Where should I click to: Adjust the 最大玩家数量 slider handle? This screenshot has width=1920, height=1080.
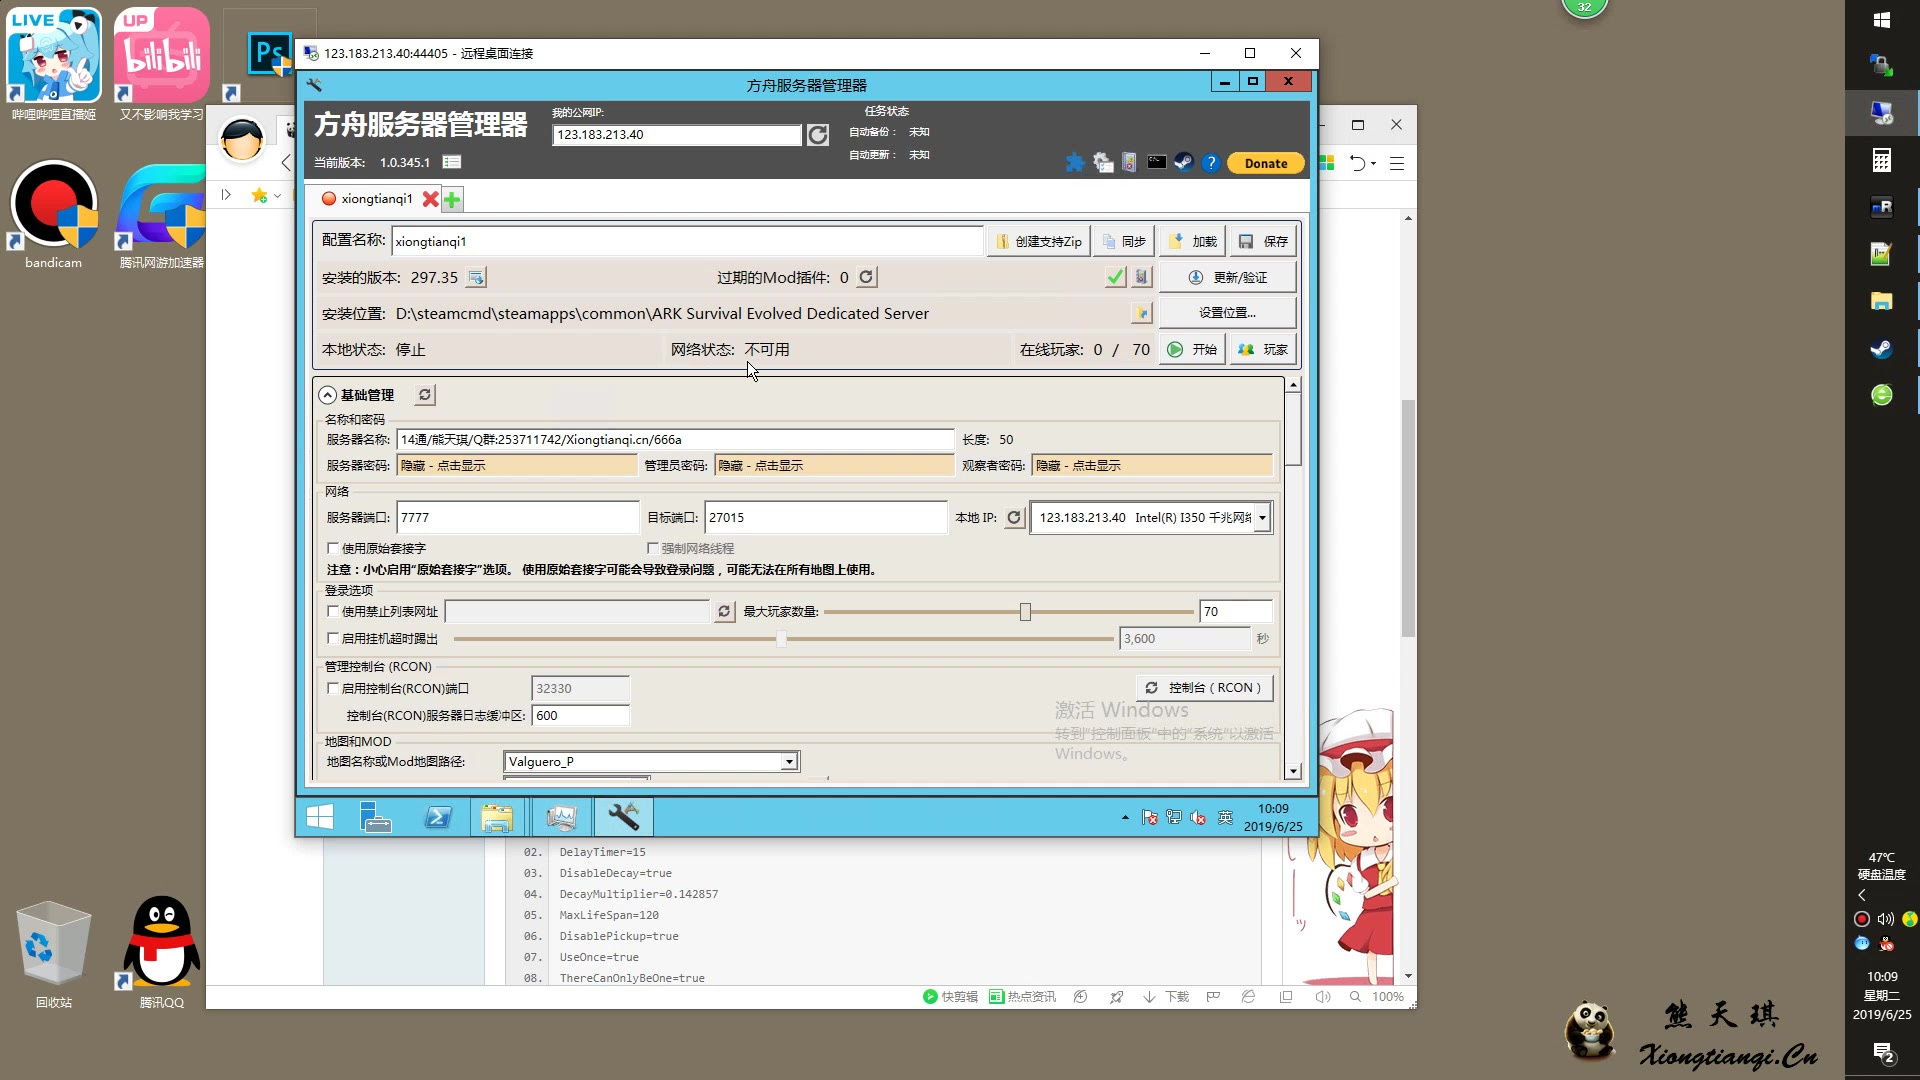point(1025,611)
